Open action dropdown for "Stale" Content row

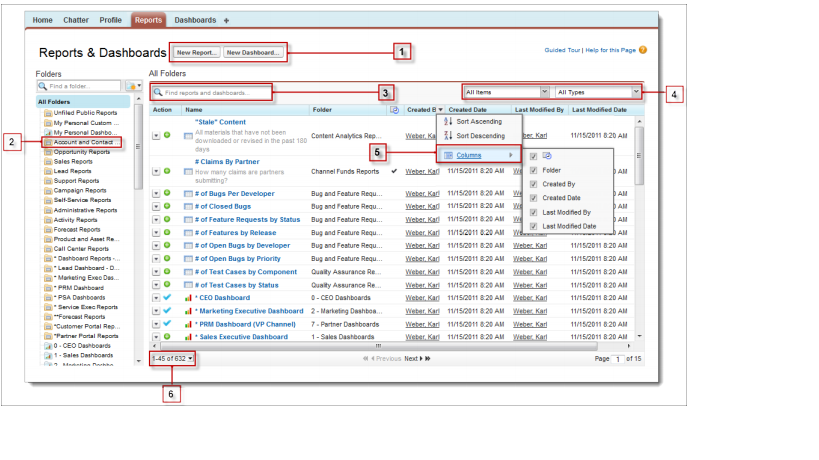156,136
